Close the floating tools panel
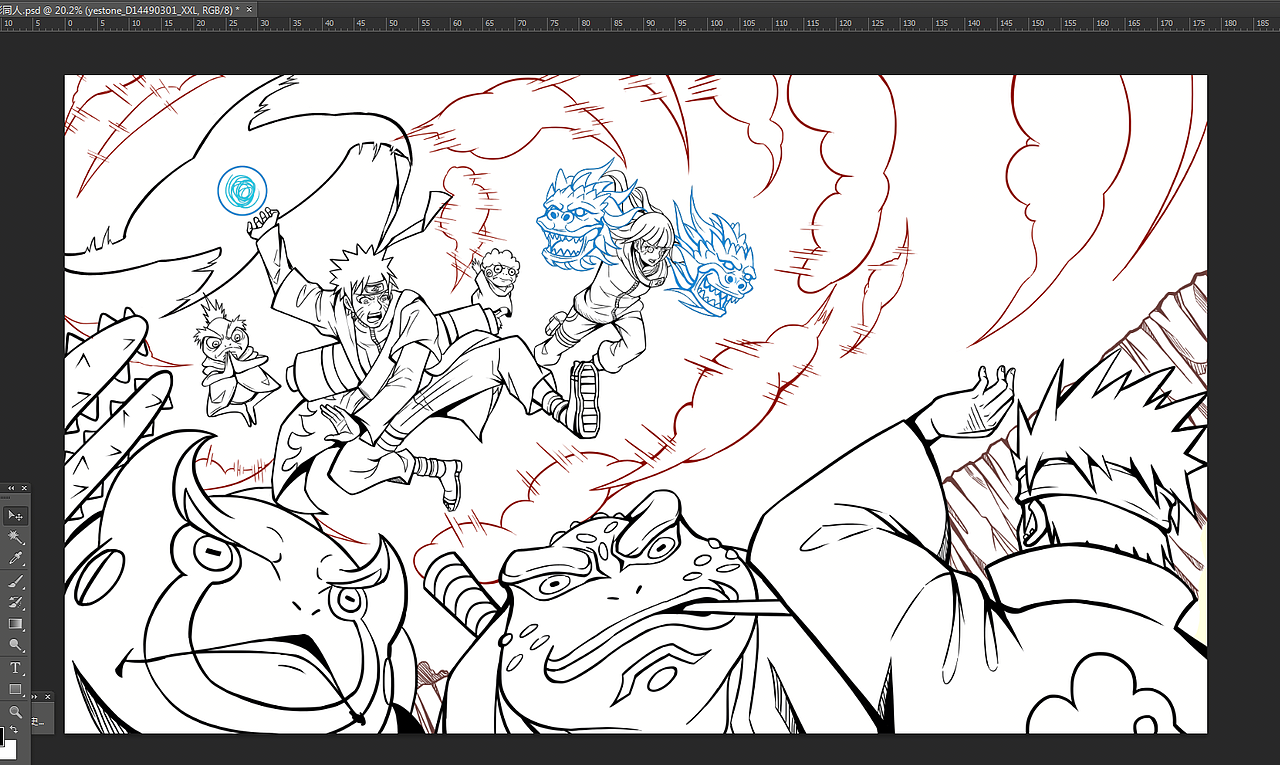The image size is (1280, 765). pos(25,488)
